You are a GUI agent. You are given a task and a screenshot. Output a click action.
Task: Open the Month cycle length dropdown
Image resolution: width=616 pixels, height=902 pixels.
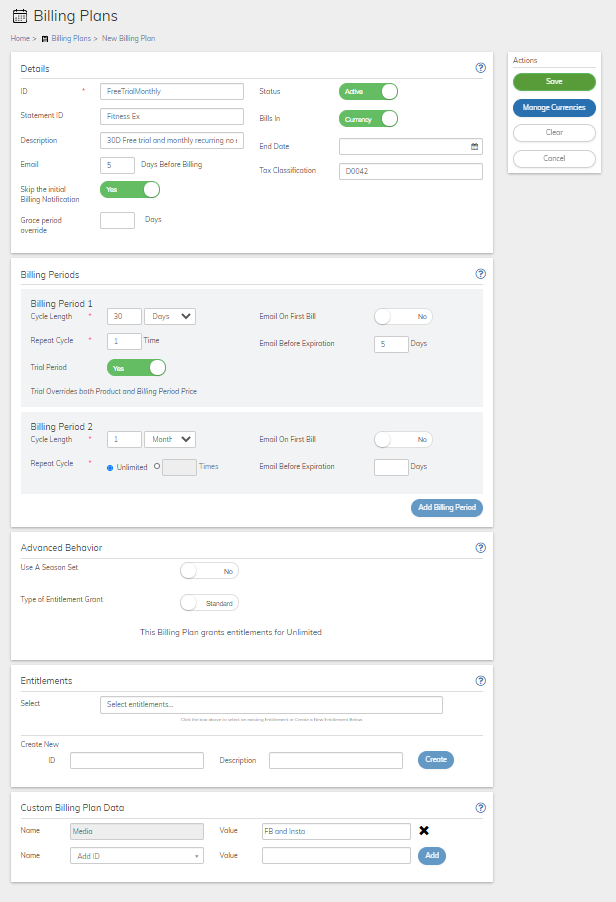tap(170, 439)
